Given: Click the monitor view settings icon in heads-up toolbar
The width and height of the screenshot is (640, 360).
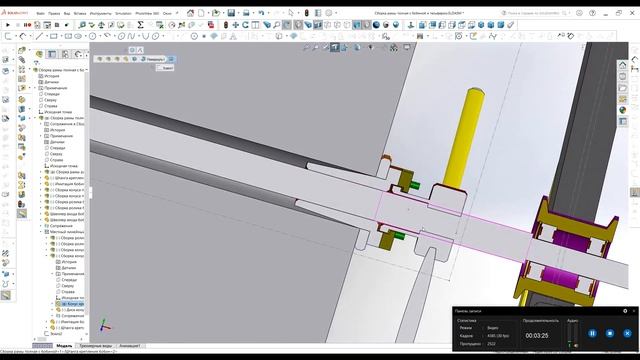Looking at the screenshot, I should point(407,48).
